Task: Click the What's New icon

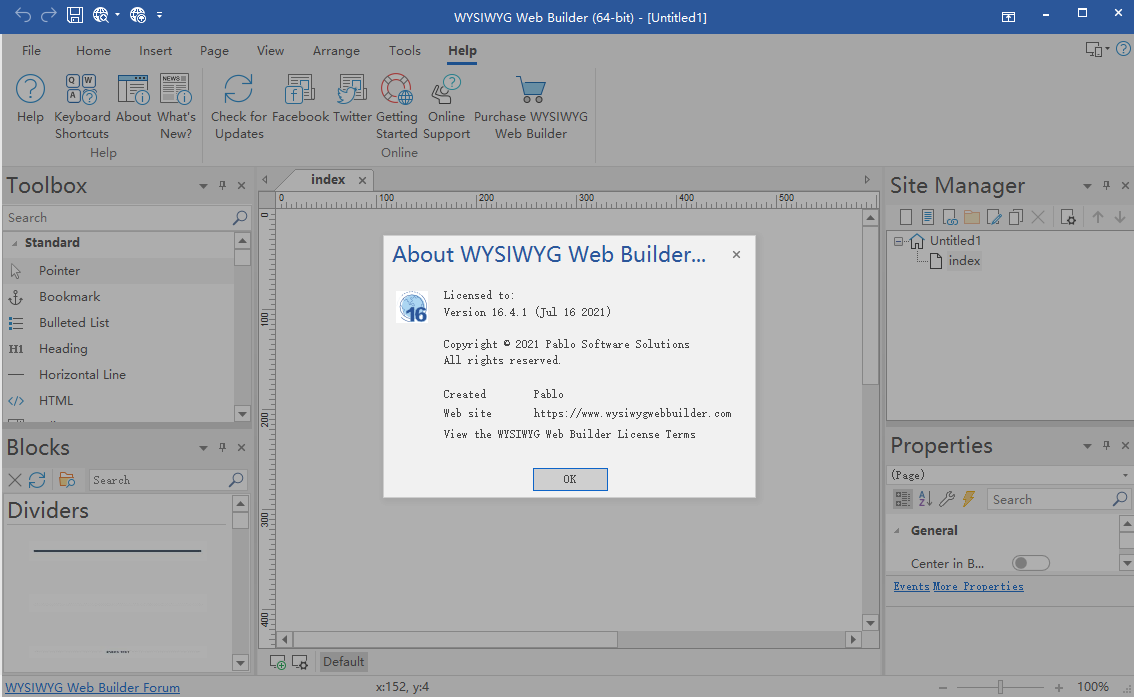Action: pyautogui.click(x=176, y=90)
